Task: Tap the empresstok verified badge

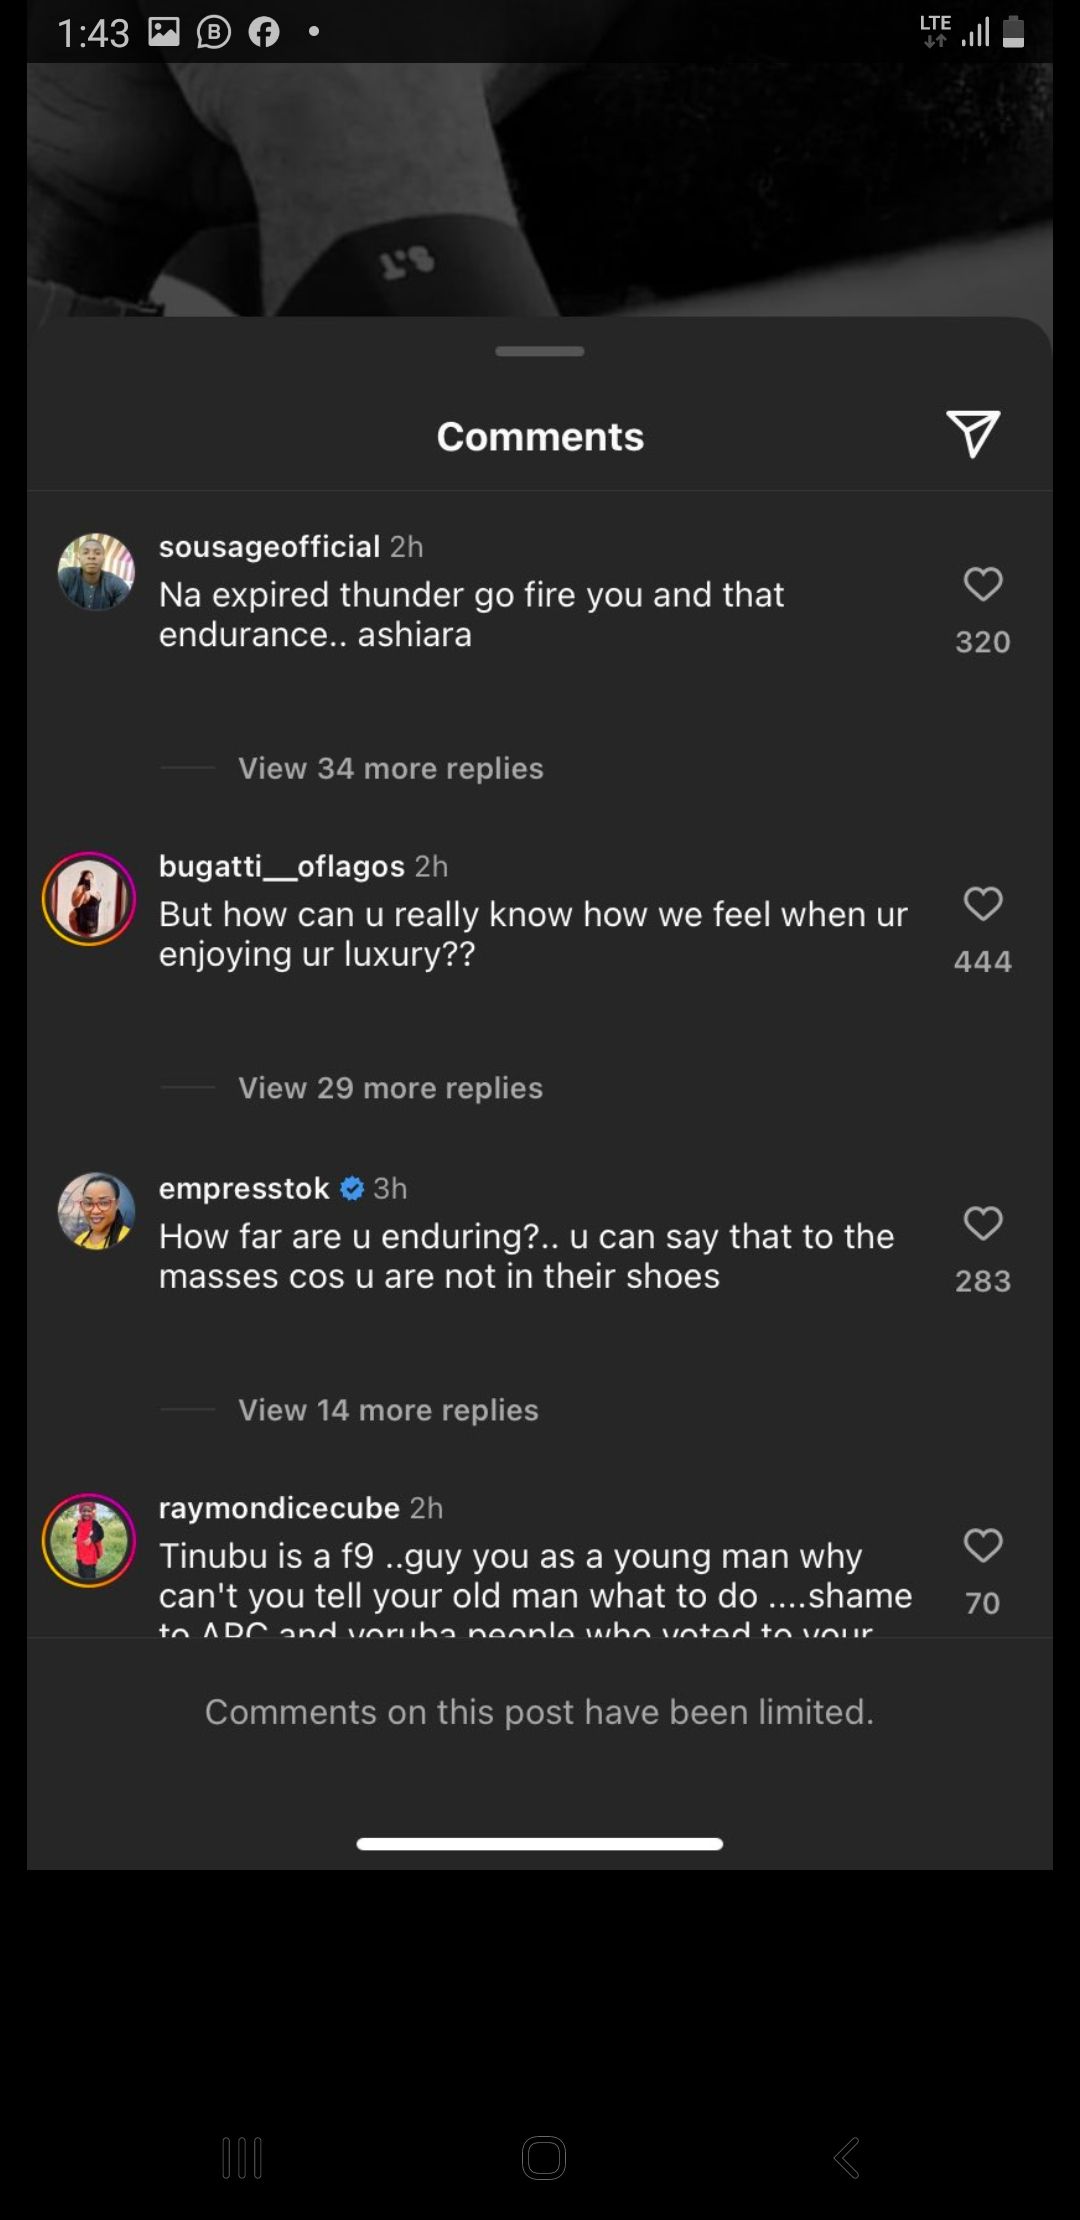Action: (x=352, y=1188)
